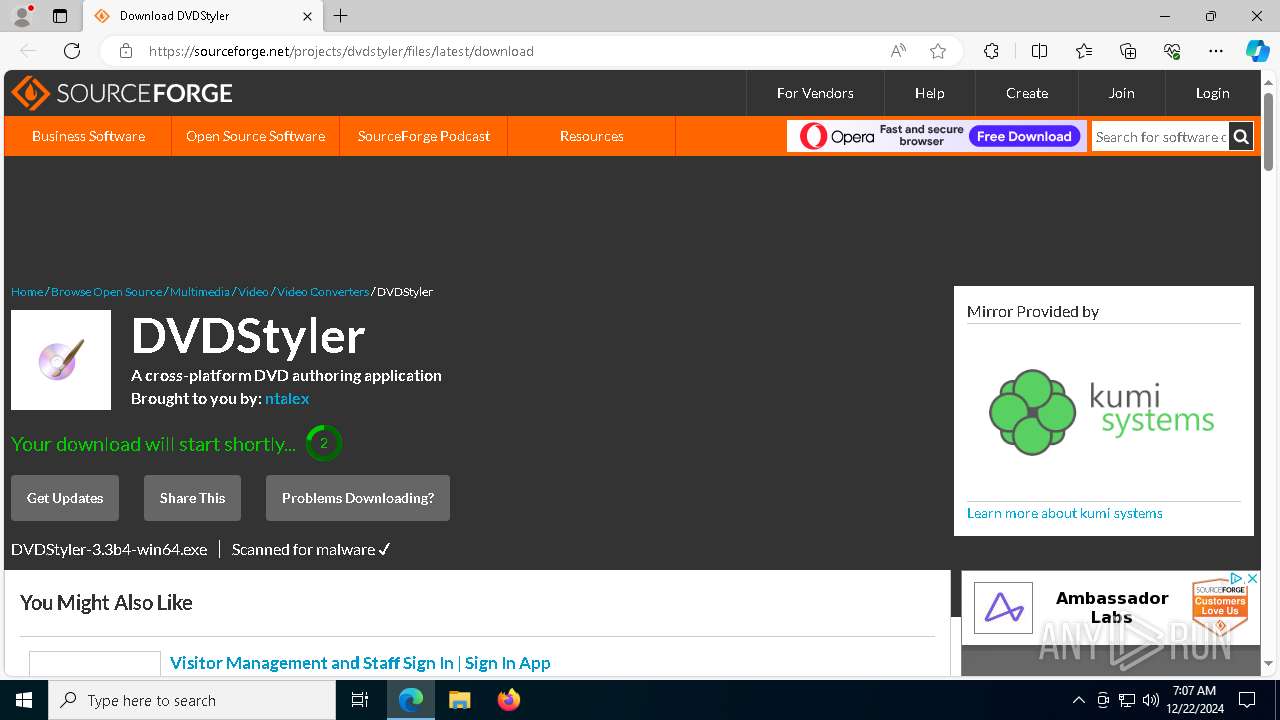Click Learn more about kumi systems
Viewport: 1280px width, 720px height.
1065,513
